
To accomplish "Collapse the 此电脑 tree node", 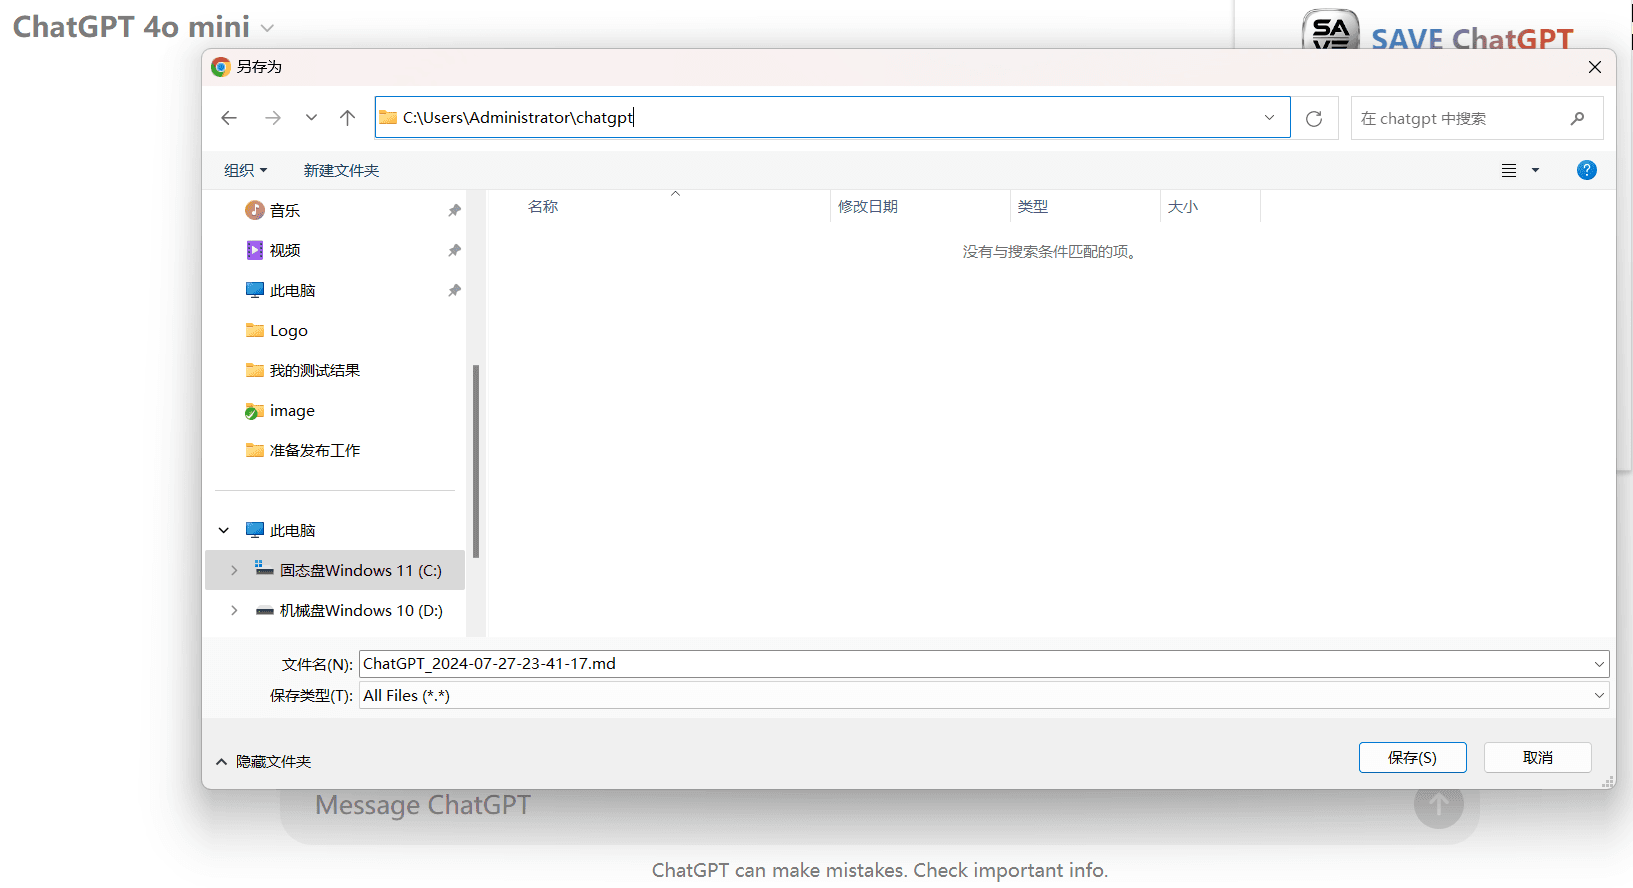I will click(224, 530).
